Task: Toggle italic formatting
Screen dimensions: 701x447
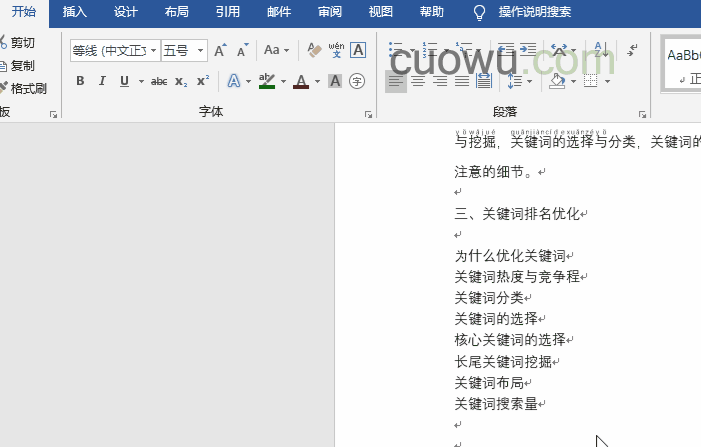Action: coord(102,81)
